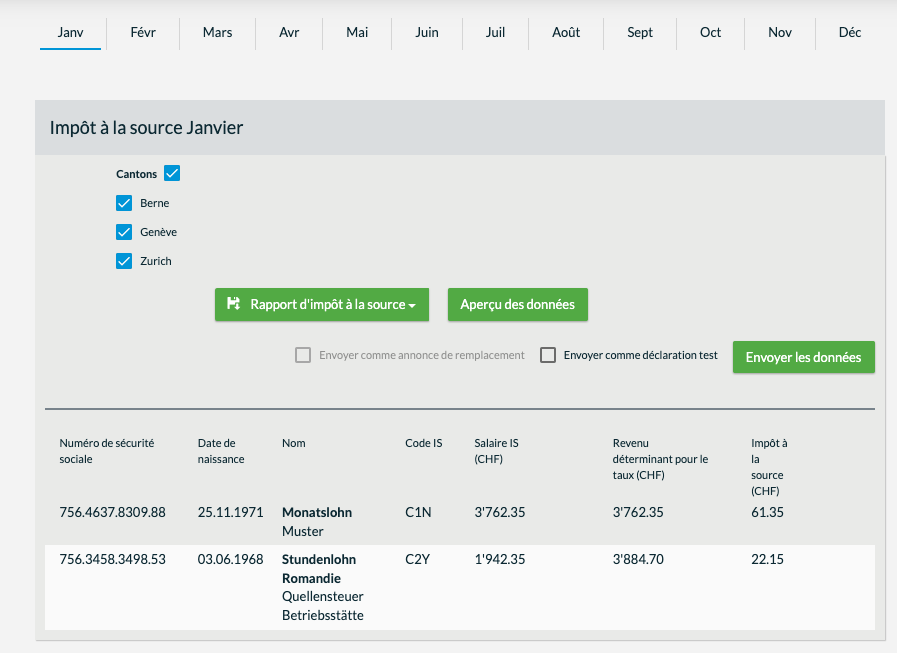Click the C1N tax code cell
Screen dimensions: 897x653
coord(418,512)
